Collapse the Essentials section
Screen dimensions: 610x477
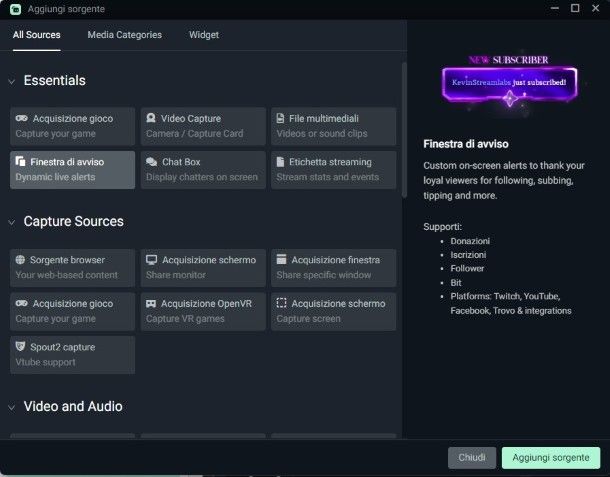(12, 81)
